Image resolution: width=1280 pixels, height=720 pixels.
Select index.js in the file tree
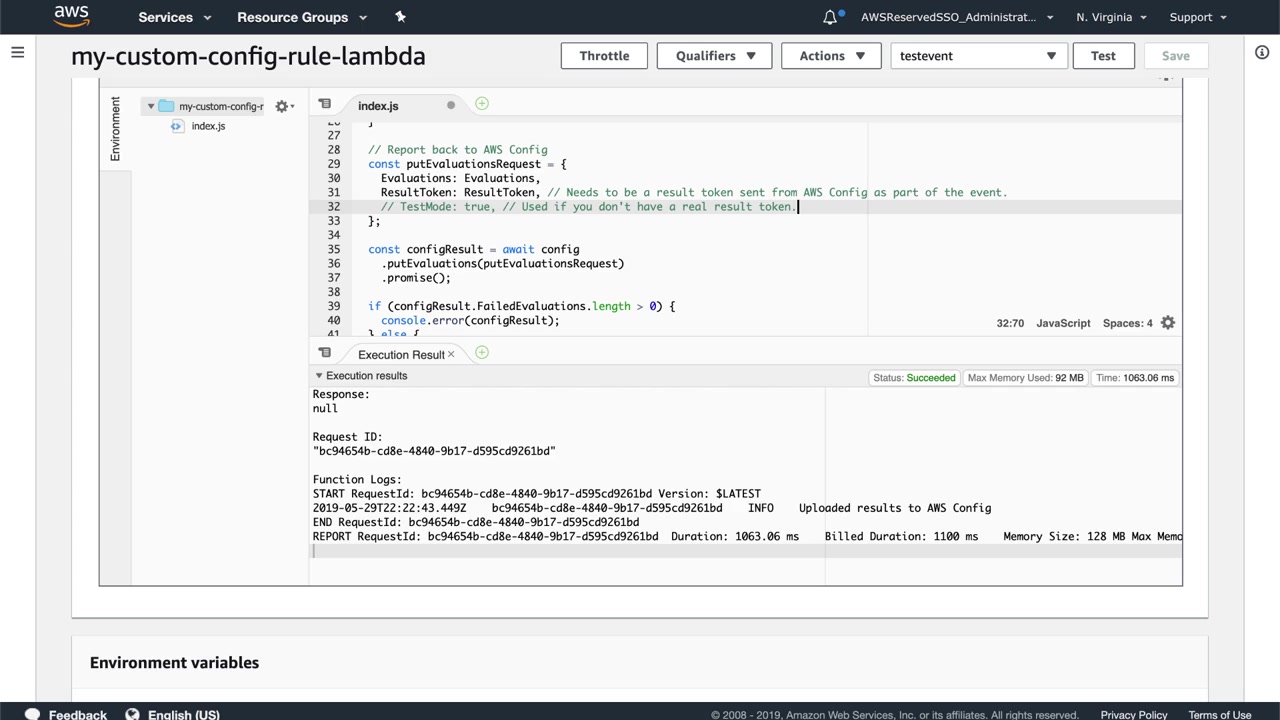click(x=208, y=126)
